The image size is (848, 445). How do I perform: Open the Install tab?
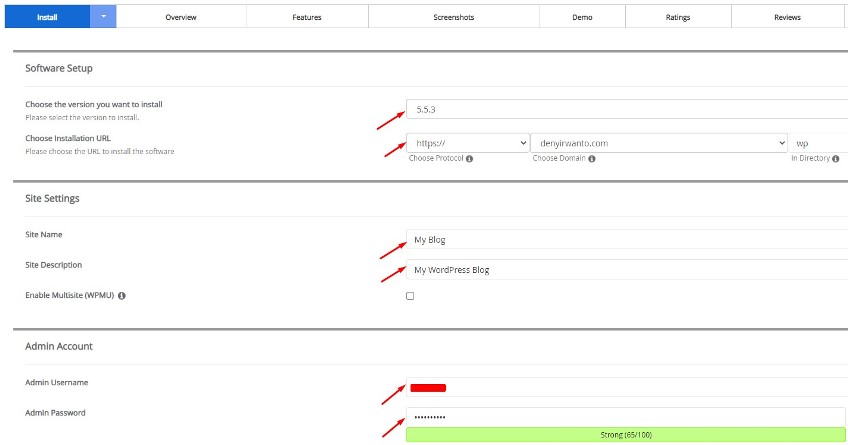[x=47, y=17]
